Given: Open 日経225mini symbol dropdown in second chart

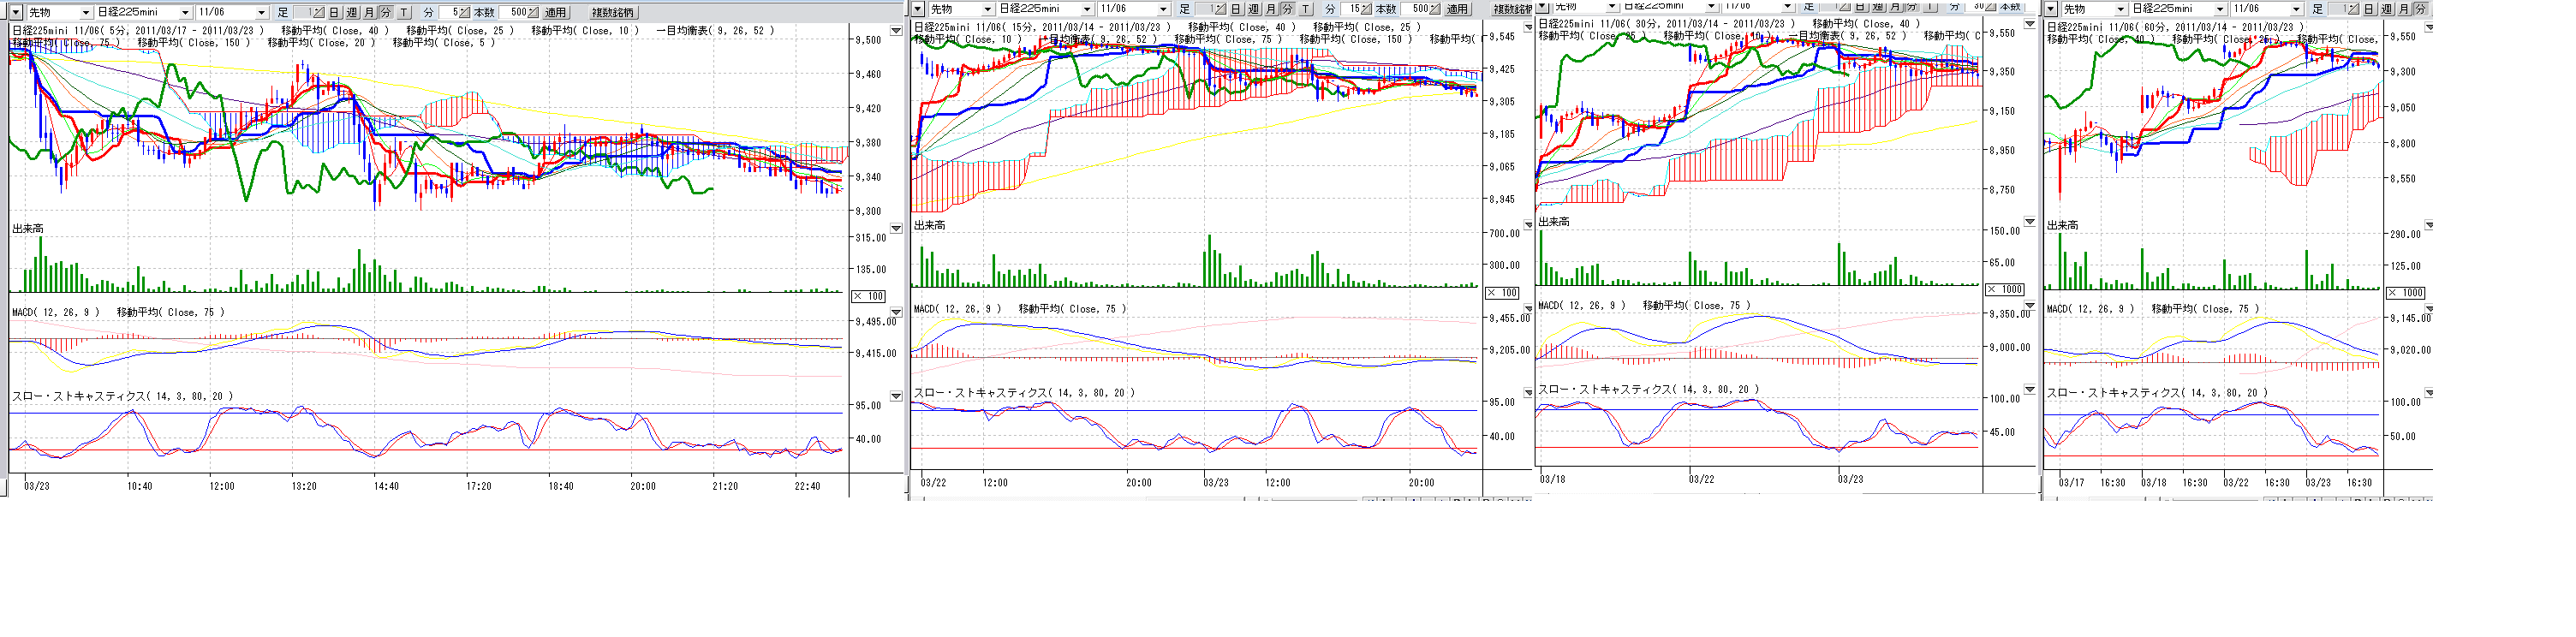Looking at the screenshot, I should (x=1086, y=9).
